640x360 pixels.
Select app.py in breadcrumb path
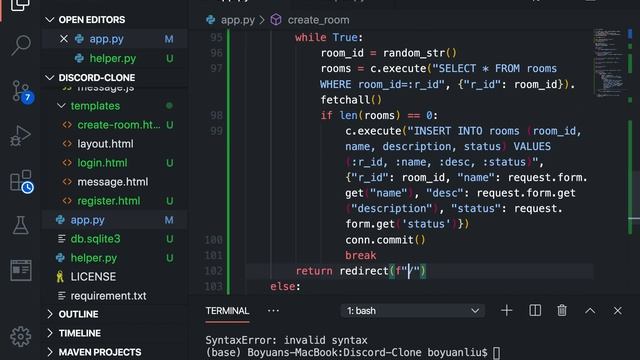(238, 20)
